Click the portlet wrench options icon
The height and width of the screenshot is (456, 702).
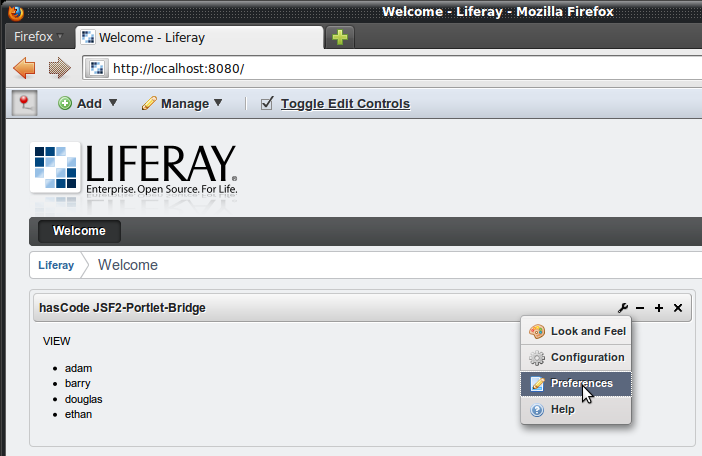click(x=624, y=308)
